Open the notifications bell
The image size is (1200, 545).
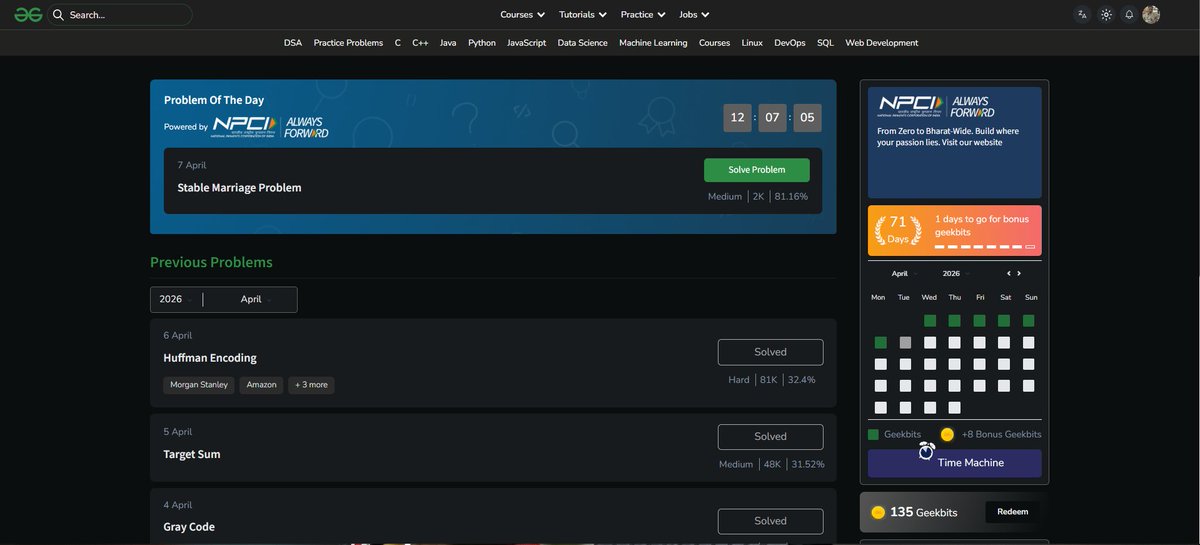click(1129, 15)
